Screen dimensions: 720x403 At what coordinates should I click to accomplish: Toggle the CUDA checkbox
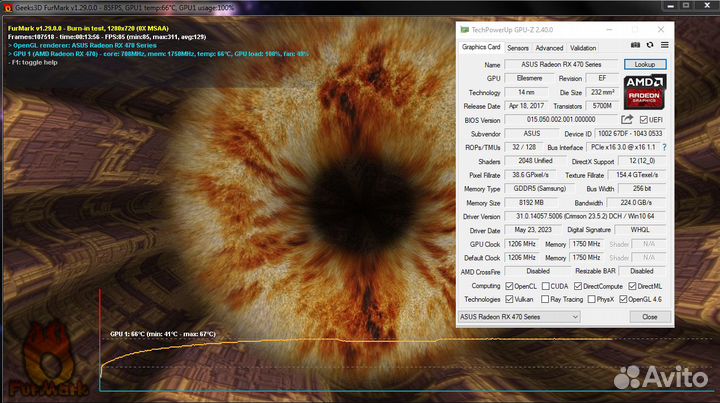[546, 286]
